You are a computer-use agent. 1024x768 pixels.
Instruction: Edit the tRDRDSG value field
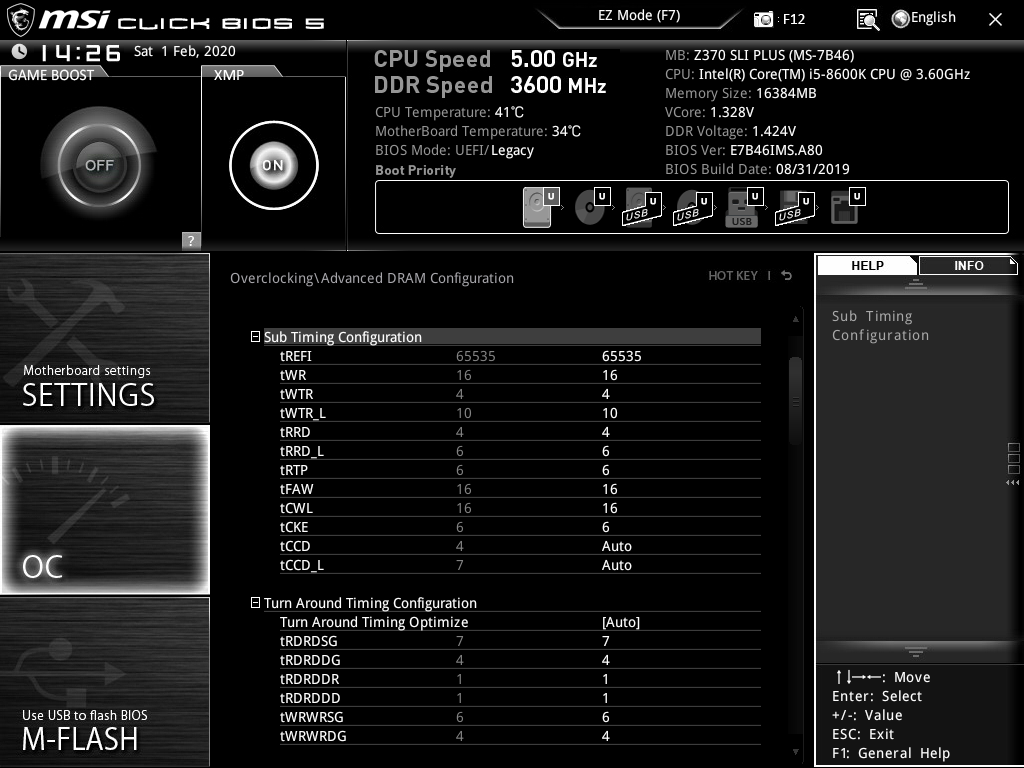click(605, 641)
